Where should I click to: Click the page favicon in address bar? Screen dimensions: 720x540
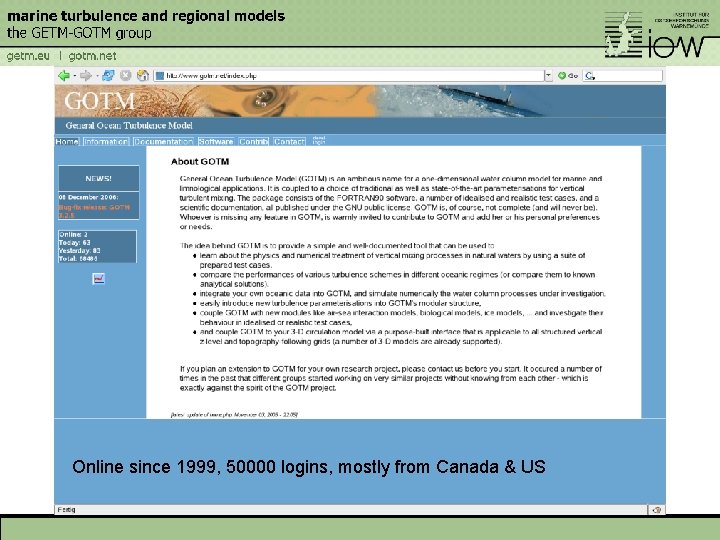coord(159,76)
